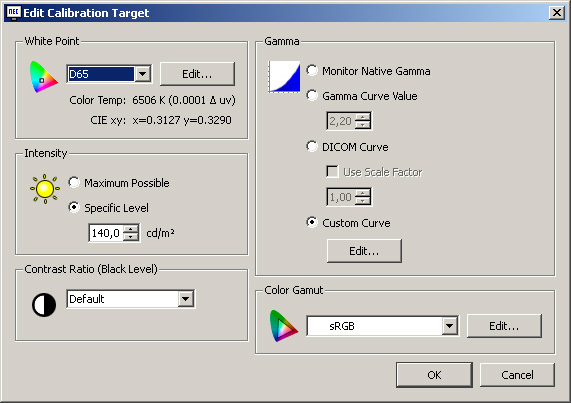Click Edit button next to White Point
571x403 pixels.
pyautogui.click(x=197, y=74)
